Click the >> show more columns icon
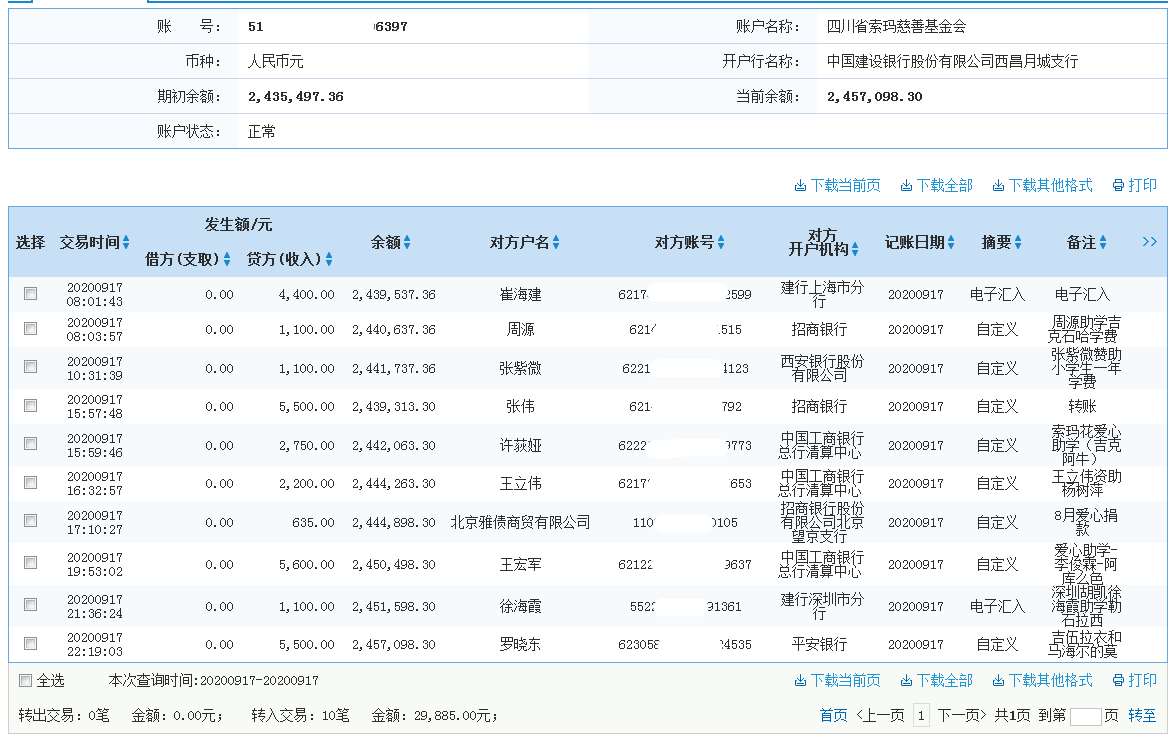 point(1149,242)
